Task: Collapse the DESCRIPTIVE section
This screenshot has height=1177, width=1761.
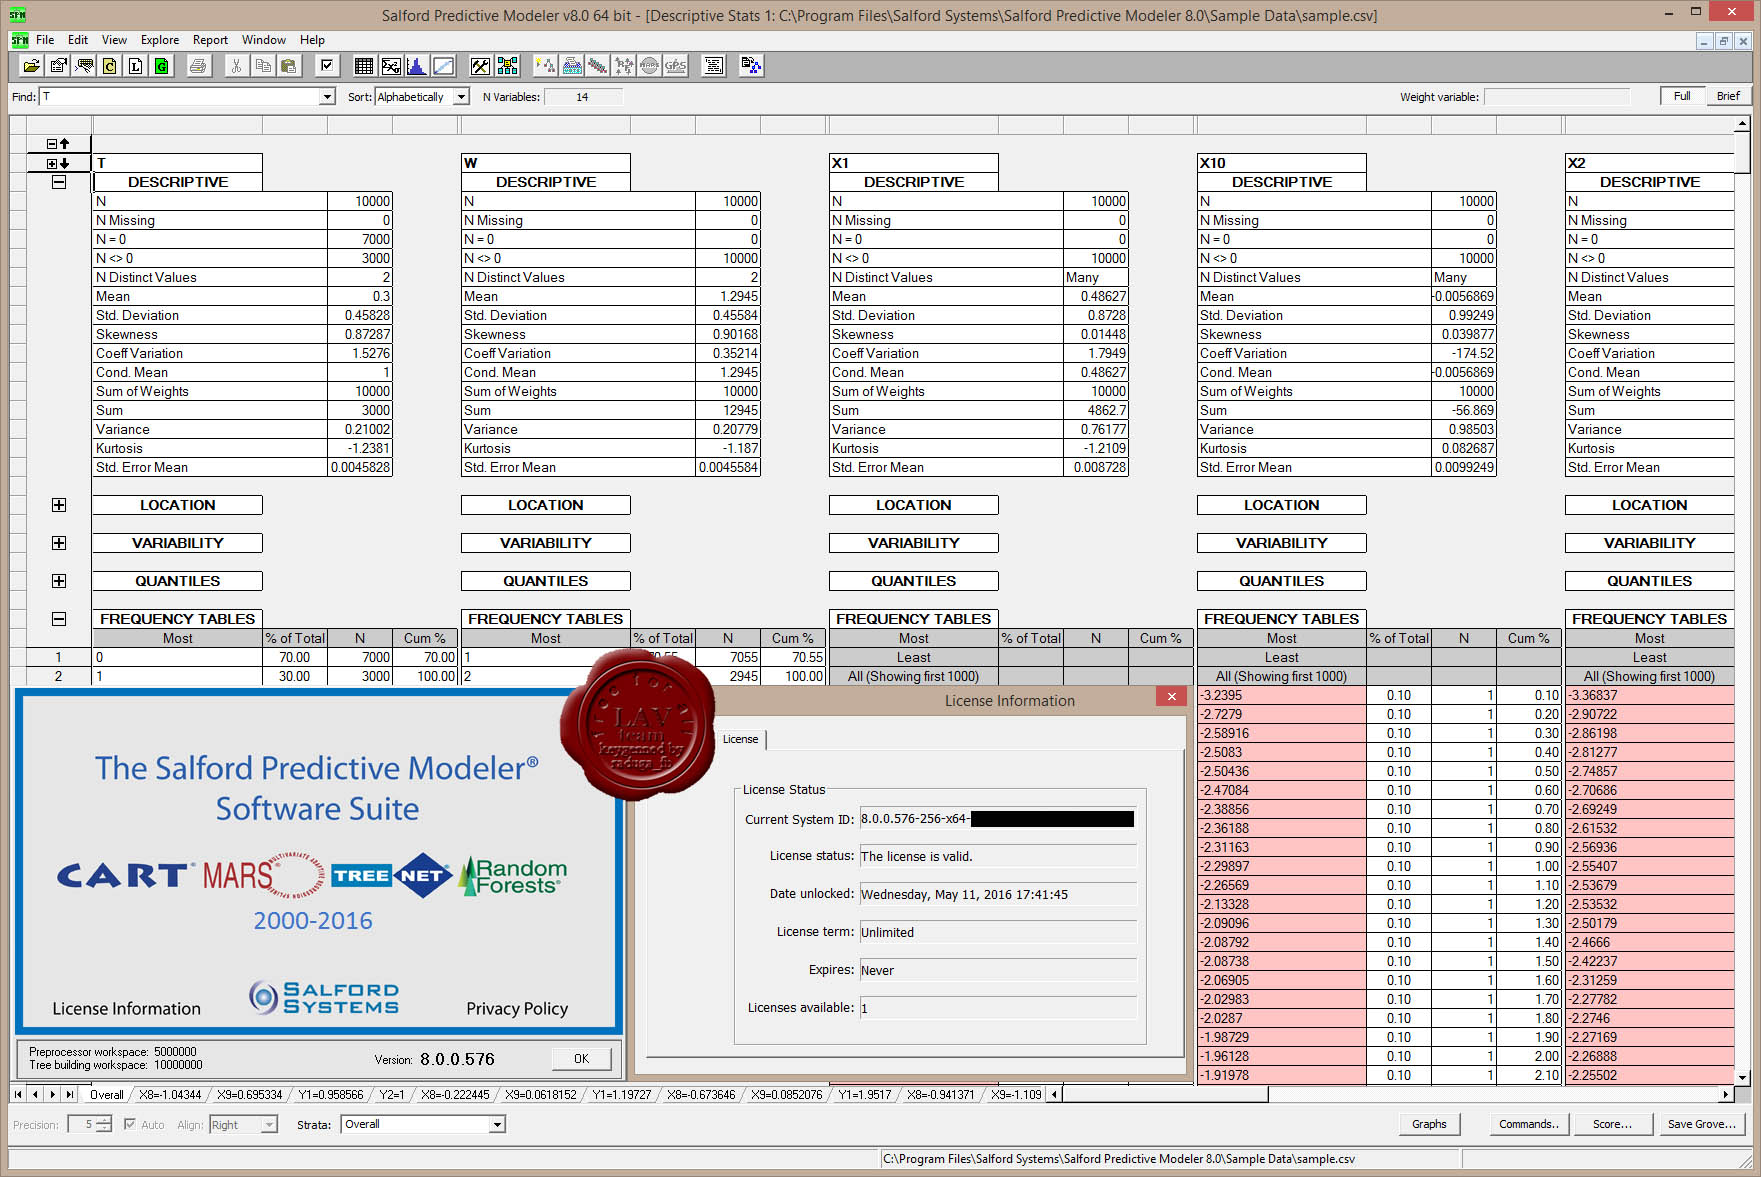Action: point(59,182)
